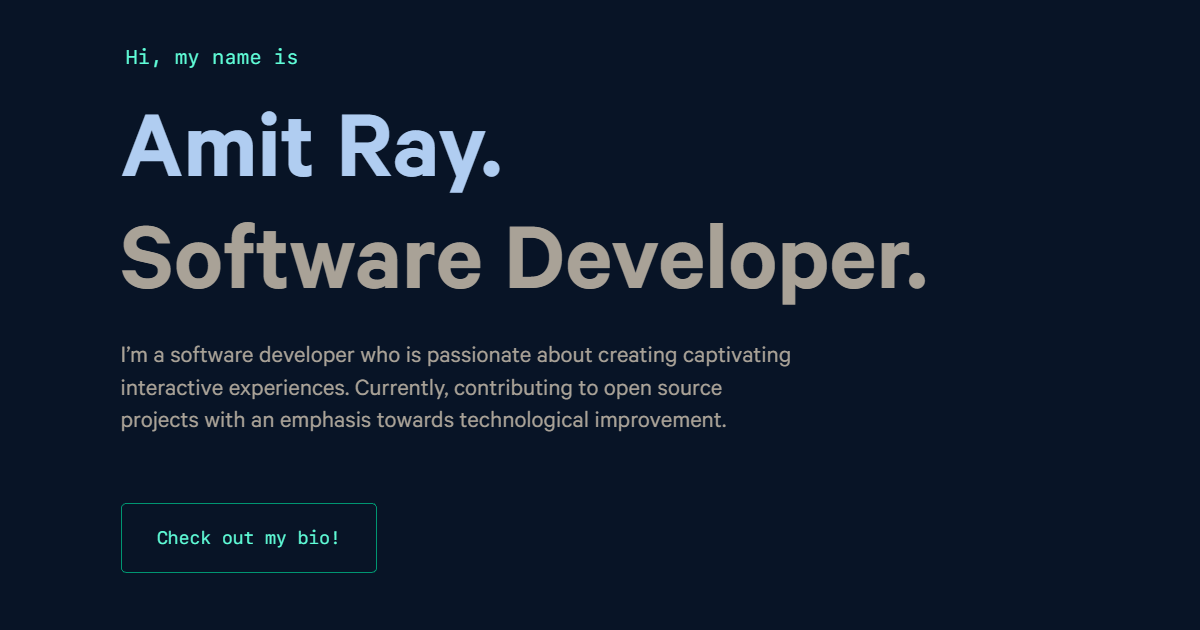The height and width of the screenshot is (630, 1200).
Task: Click the word "emphasis" in the paragraph
Action: pyautogui.click(x=325, y=420)
